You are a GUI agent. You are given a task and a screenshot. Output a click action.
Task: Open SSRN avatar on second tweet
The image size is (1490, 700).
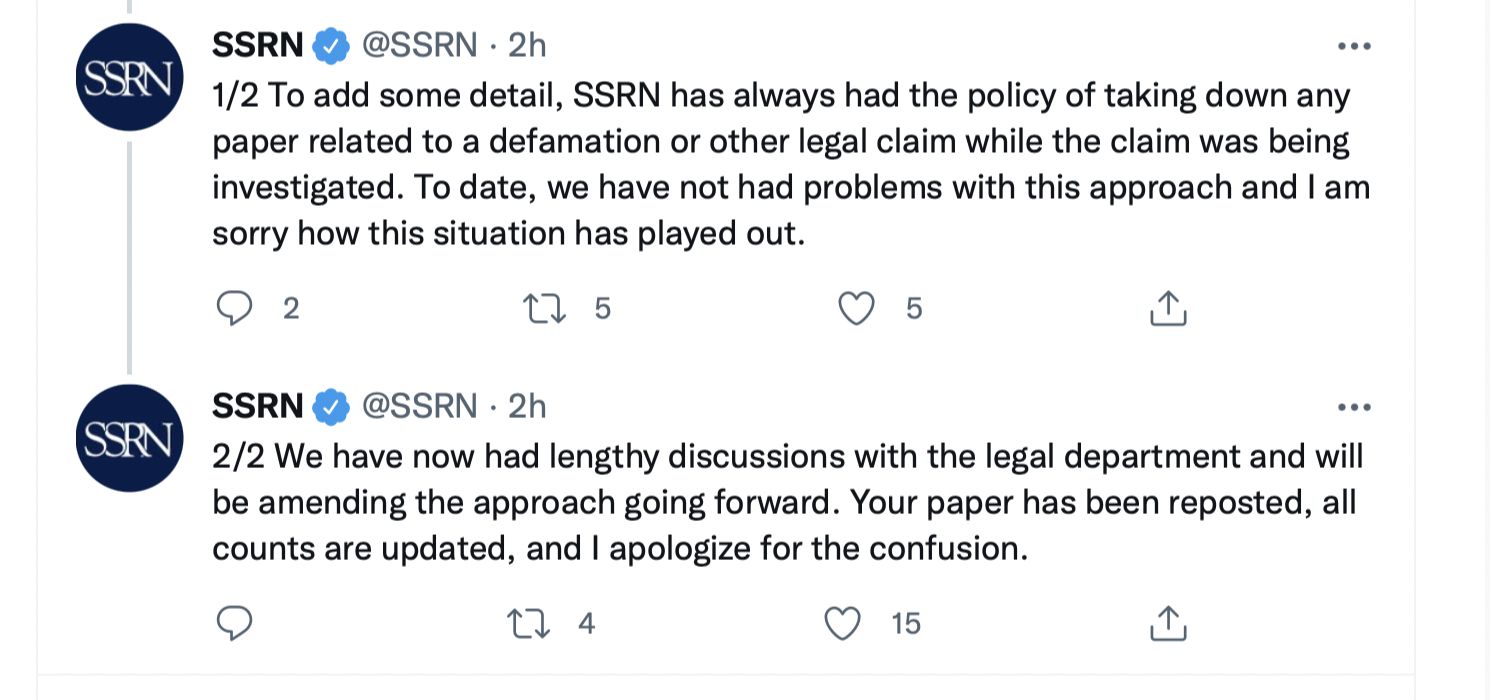129,439
